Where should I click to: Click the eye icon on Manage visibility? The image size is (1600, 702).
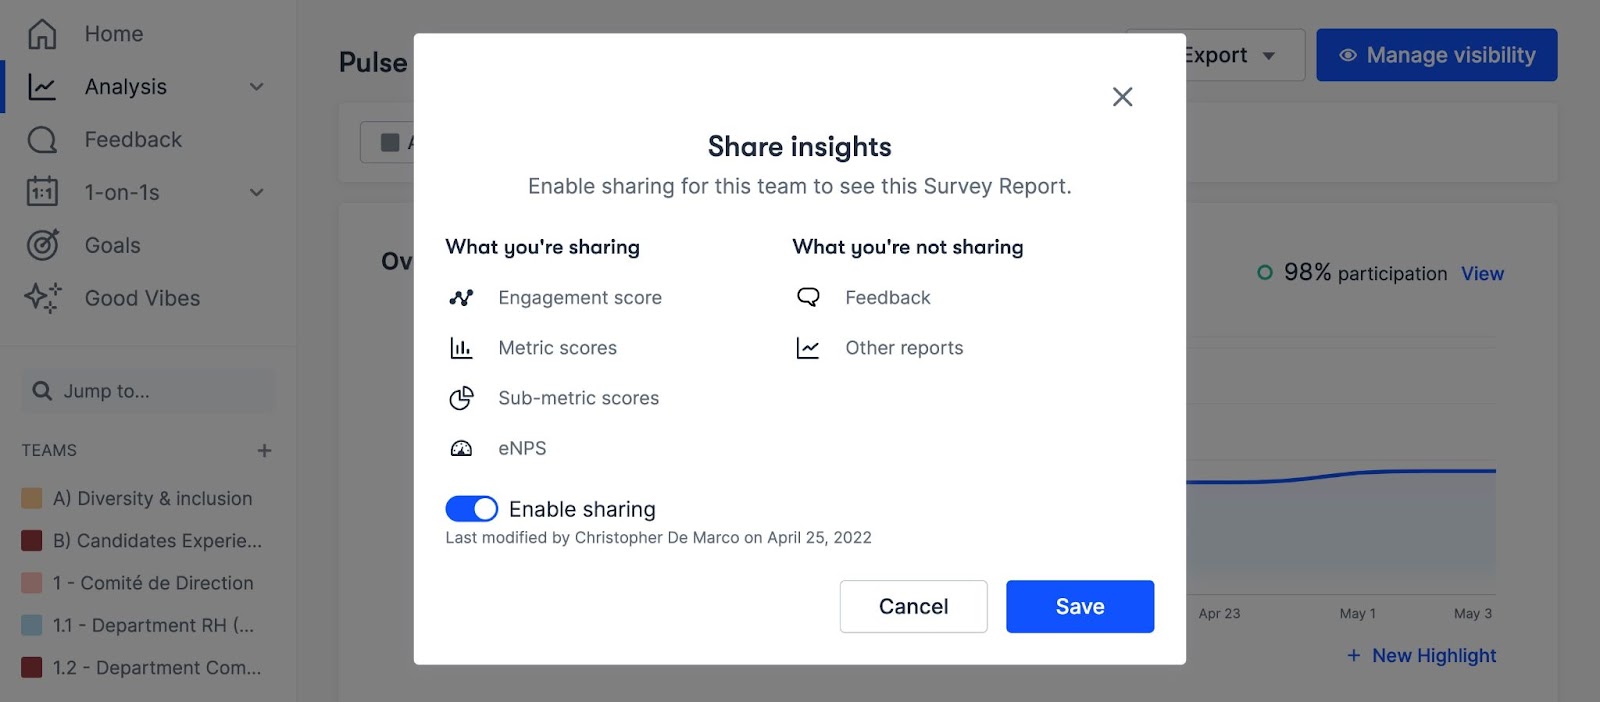pos(1348,55)
